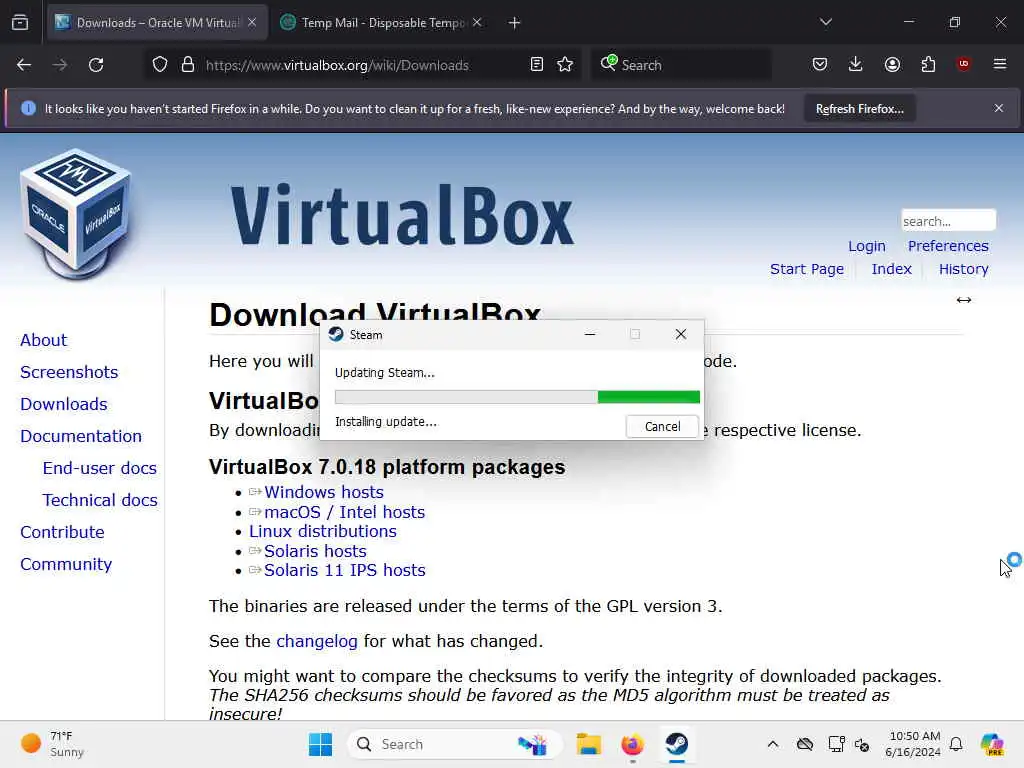Viewport: 1024px width, 768px height.
Task: Click the Firefox forward arrow button
Action: pos(60,65)
